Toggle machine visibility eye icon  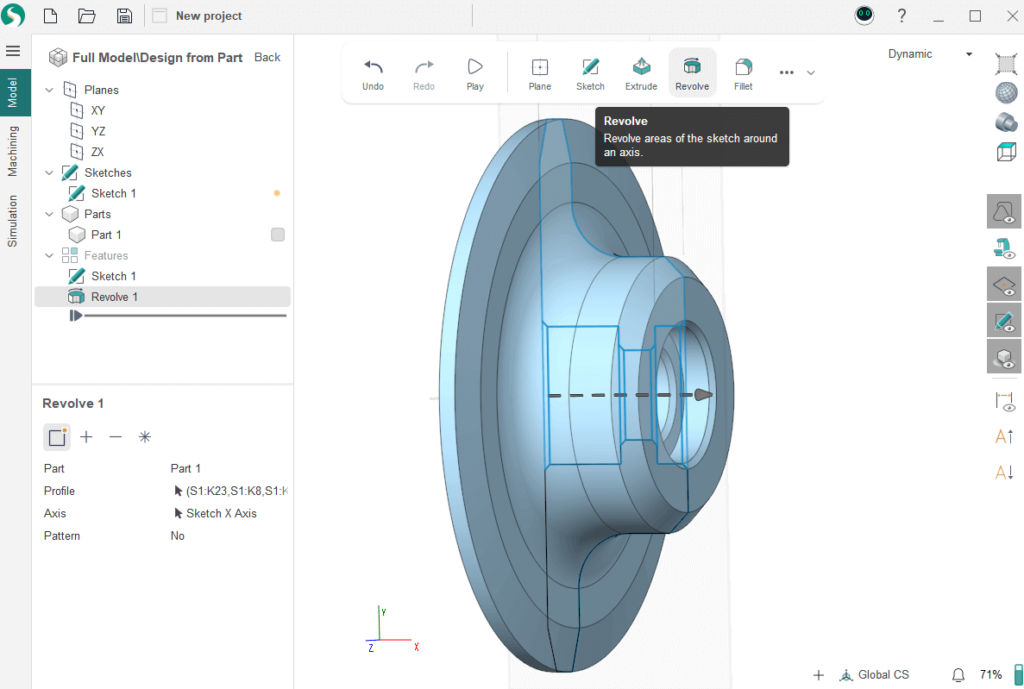click(x=1004, y=247)
